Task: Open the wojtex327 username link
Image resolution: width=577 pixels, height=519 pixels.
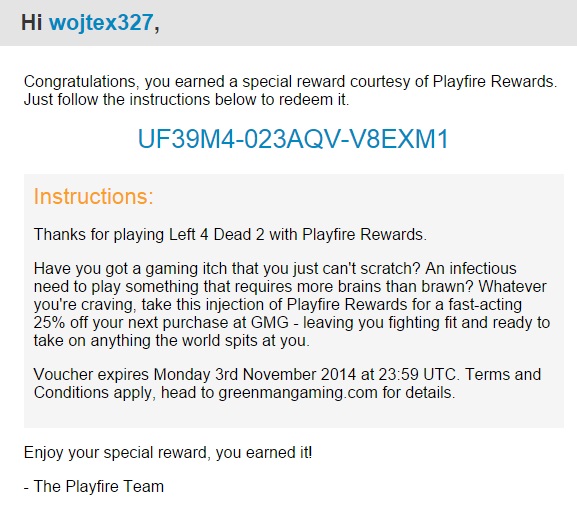Action: [101, 22]
